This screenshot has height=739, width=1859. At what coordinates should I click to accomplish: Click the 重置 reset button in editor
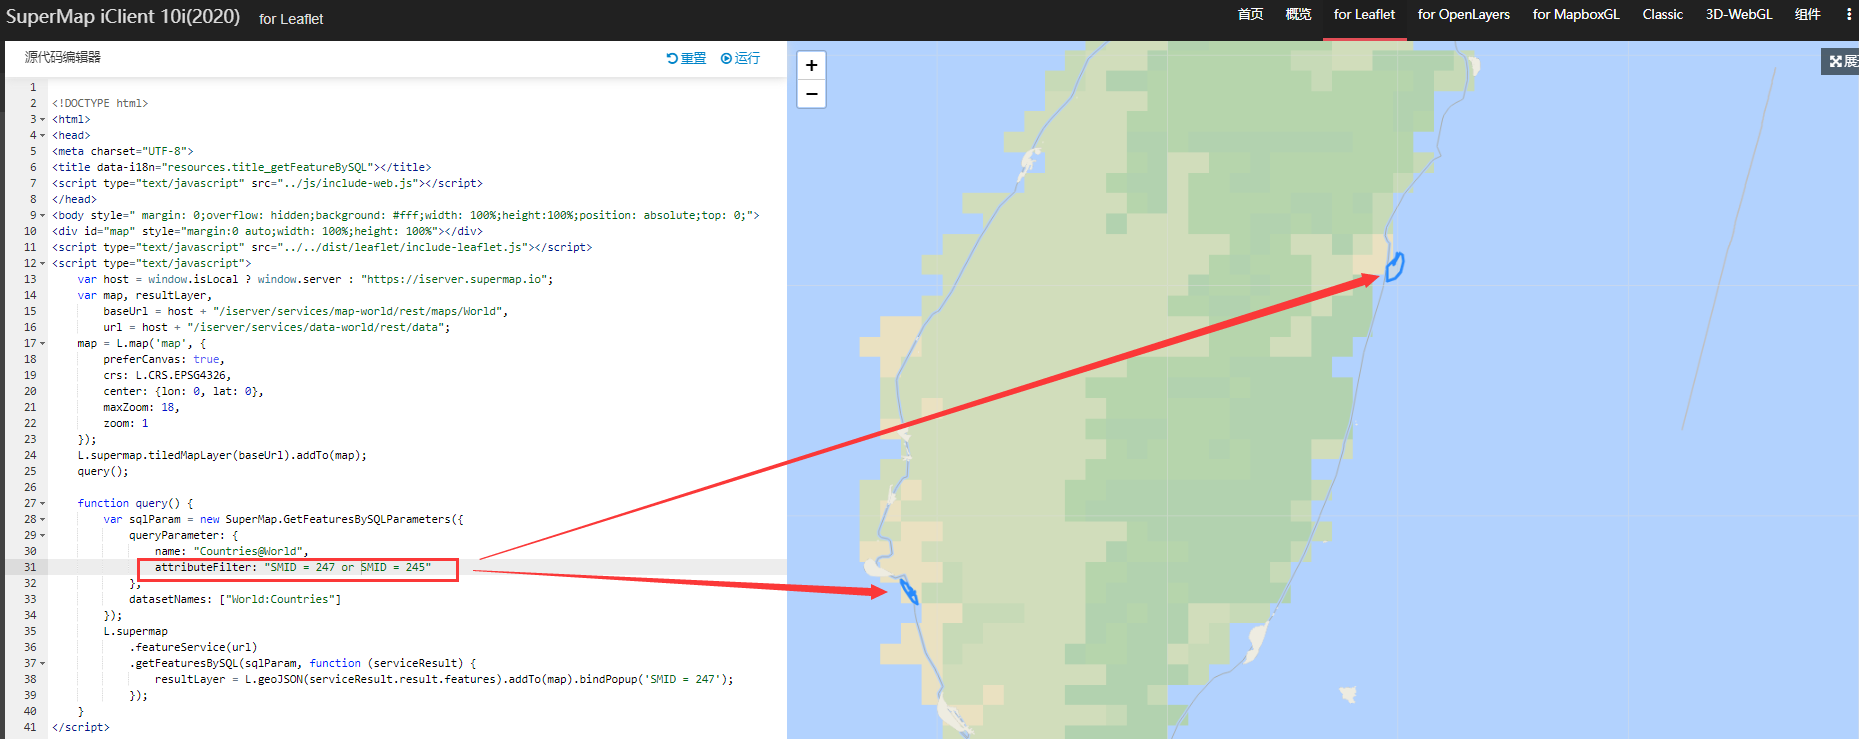686,58
